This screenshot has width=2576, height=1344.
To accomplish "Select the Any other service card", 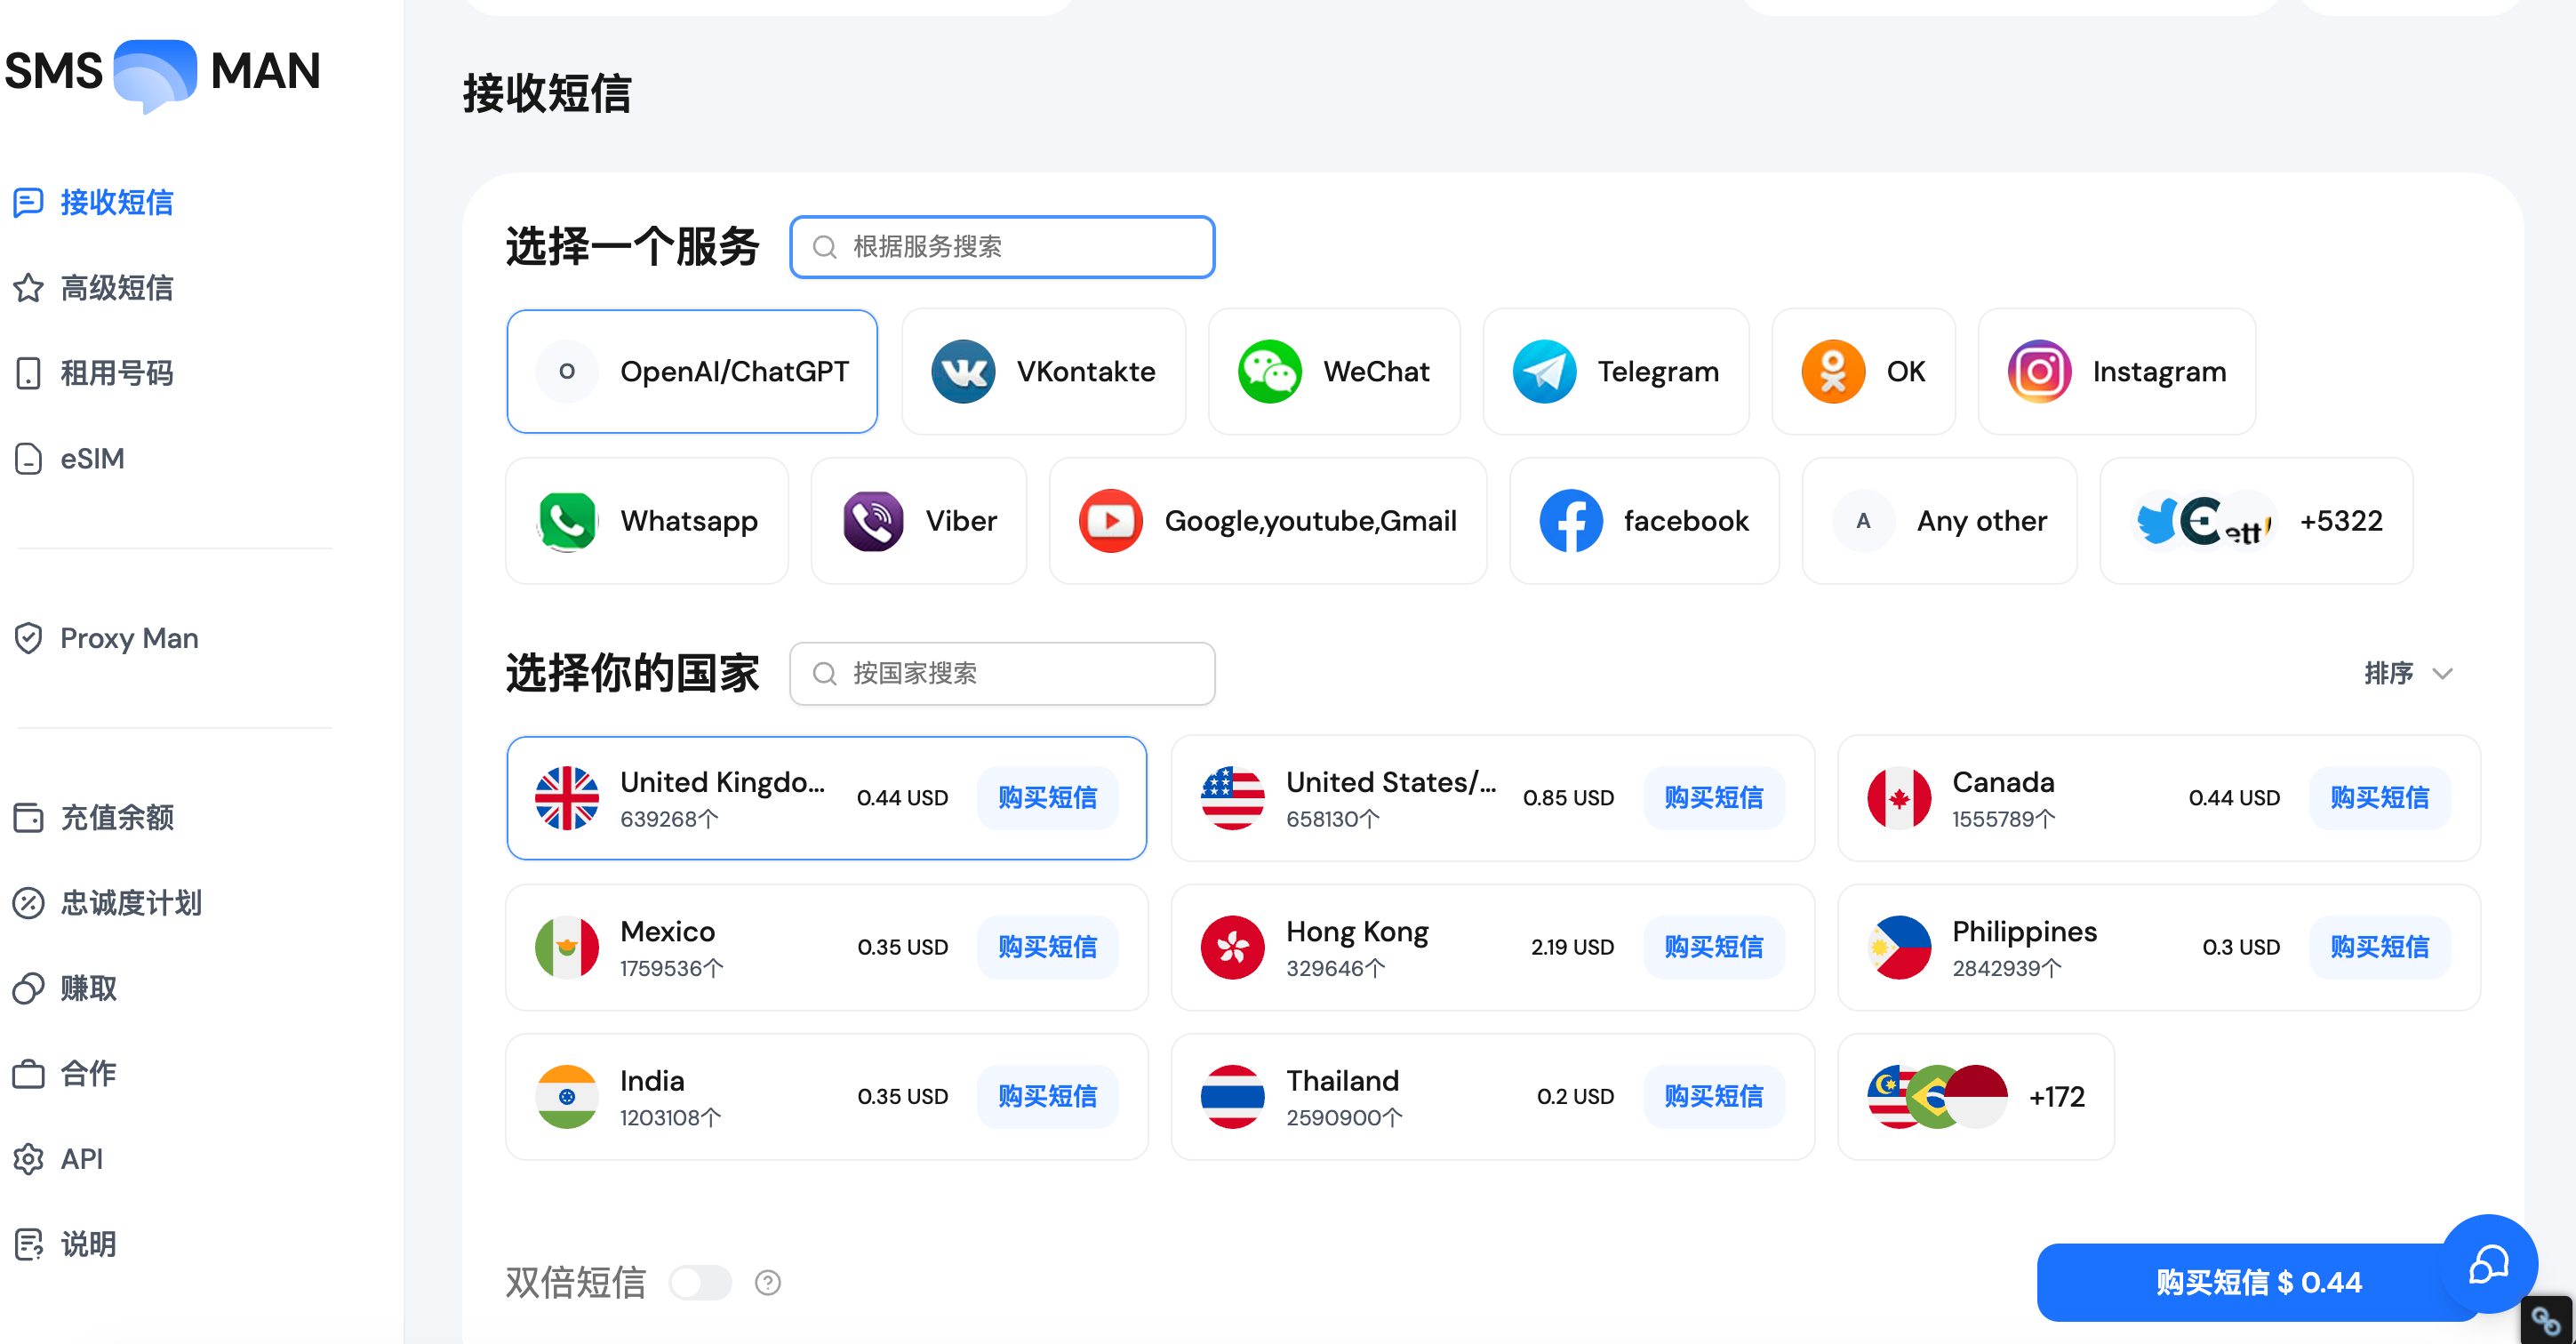I will point(1939,521).
